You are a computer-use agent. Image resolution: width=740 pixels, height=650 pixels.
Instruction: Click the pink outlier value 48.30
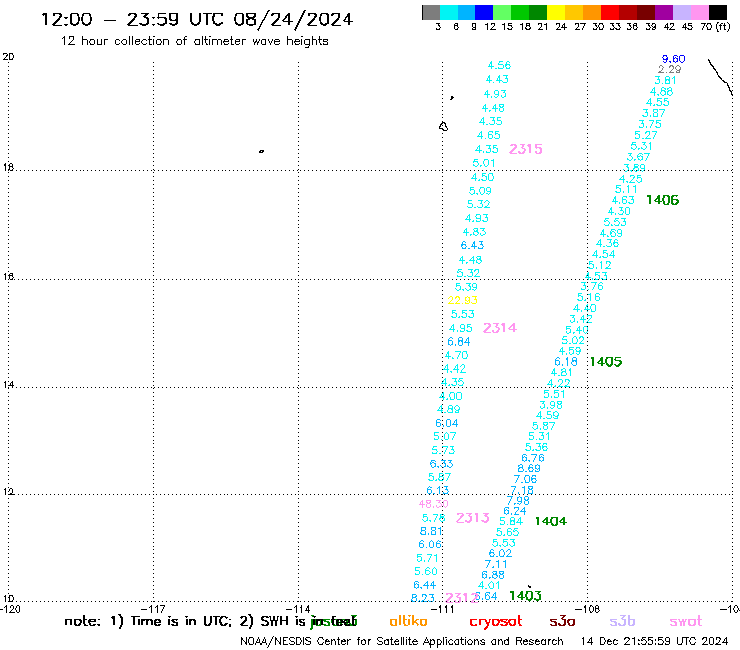(x=433, y=504)
